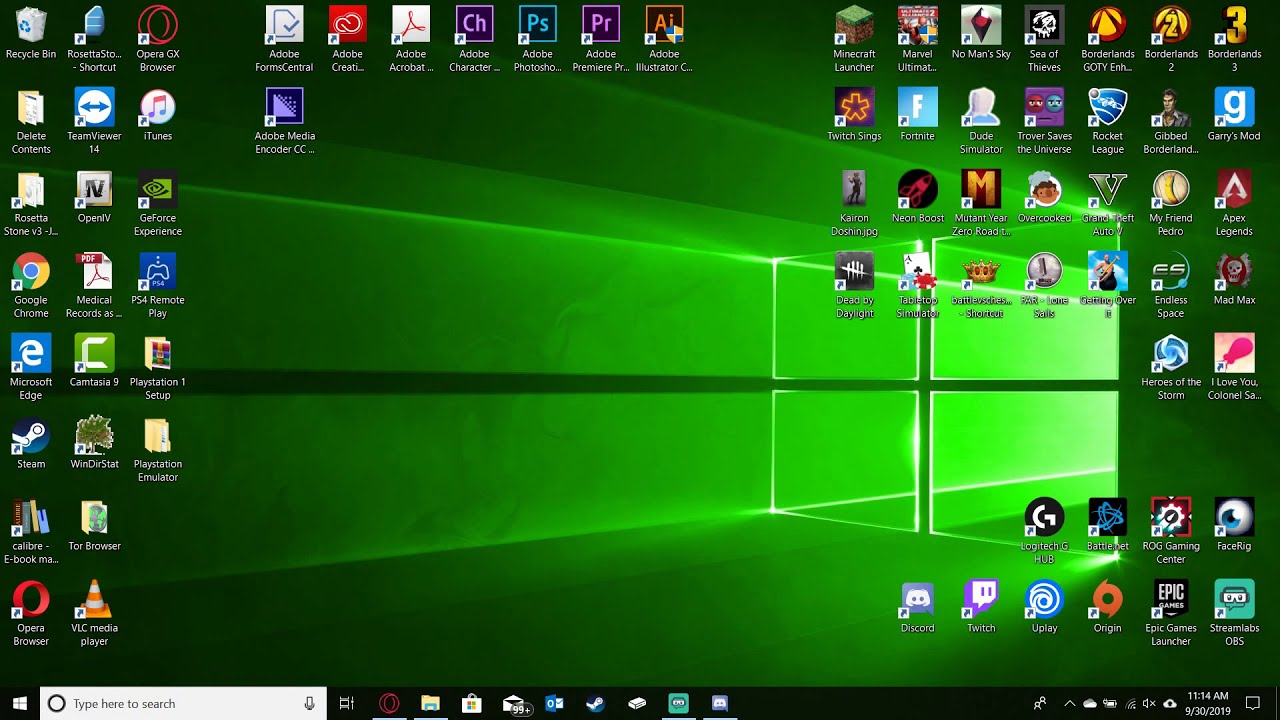
Task: Select the Discord desktop shortcut
Action: tap(917, 608)
